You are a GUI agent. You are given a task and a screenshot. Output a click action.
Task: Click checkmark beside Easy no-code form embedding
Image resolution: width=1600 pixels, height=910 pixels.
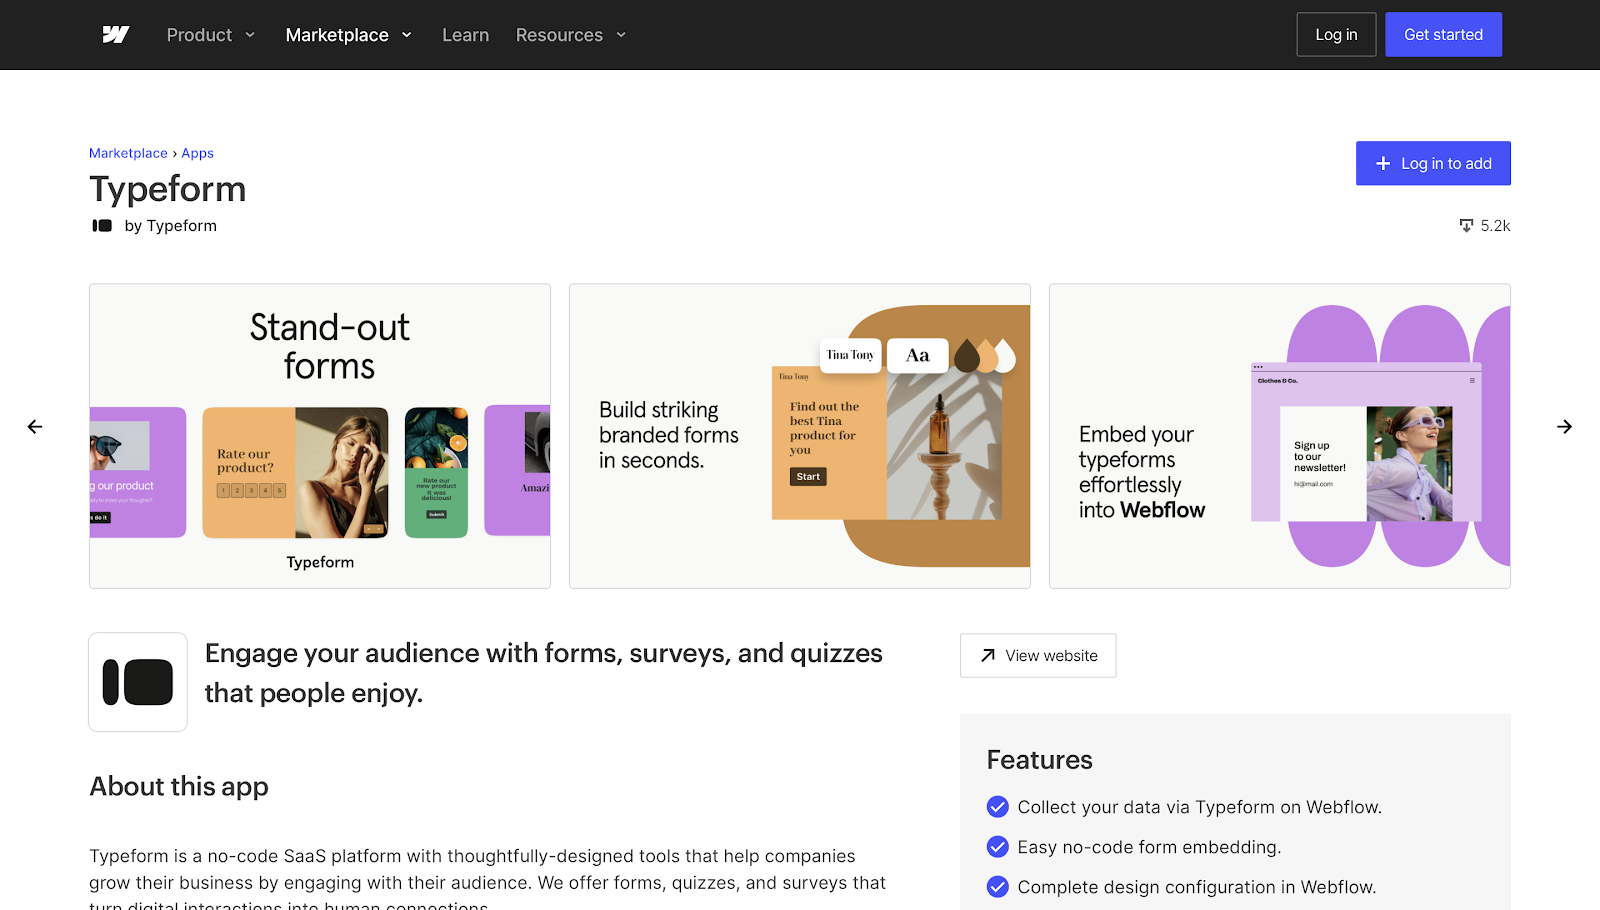[998, 847]
